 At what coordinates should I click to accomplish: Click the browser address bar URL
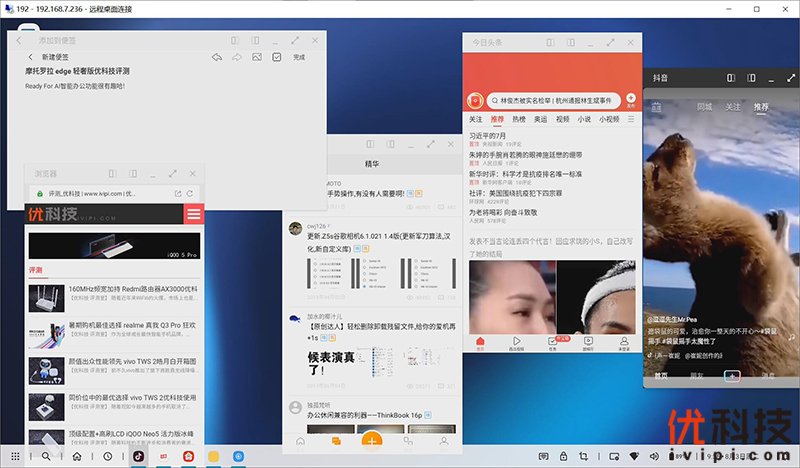(x=92, y=193)
